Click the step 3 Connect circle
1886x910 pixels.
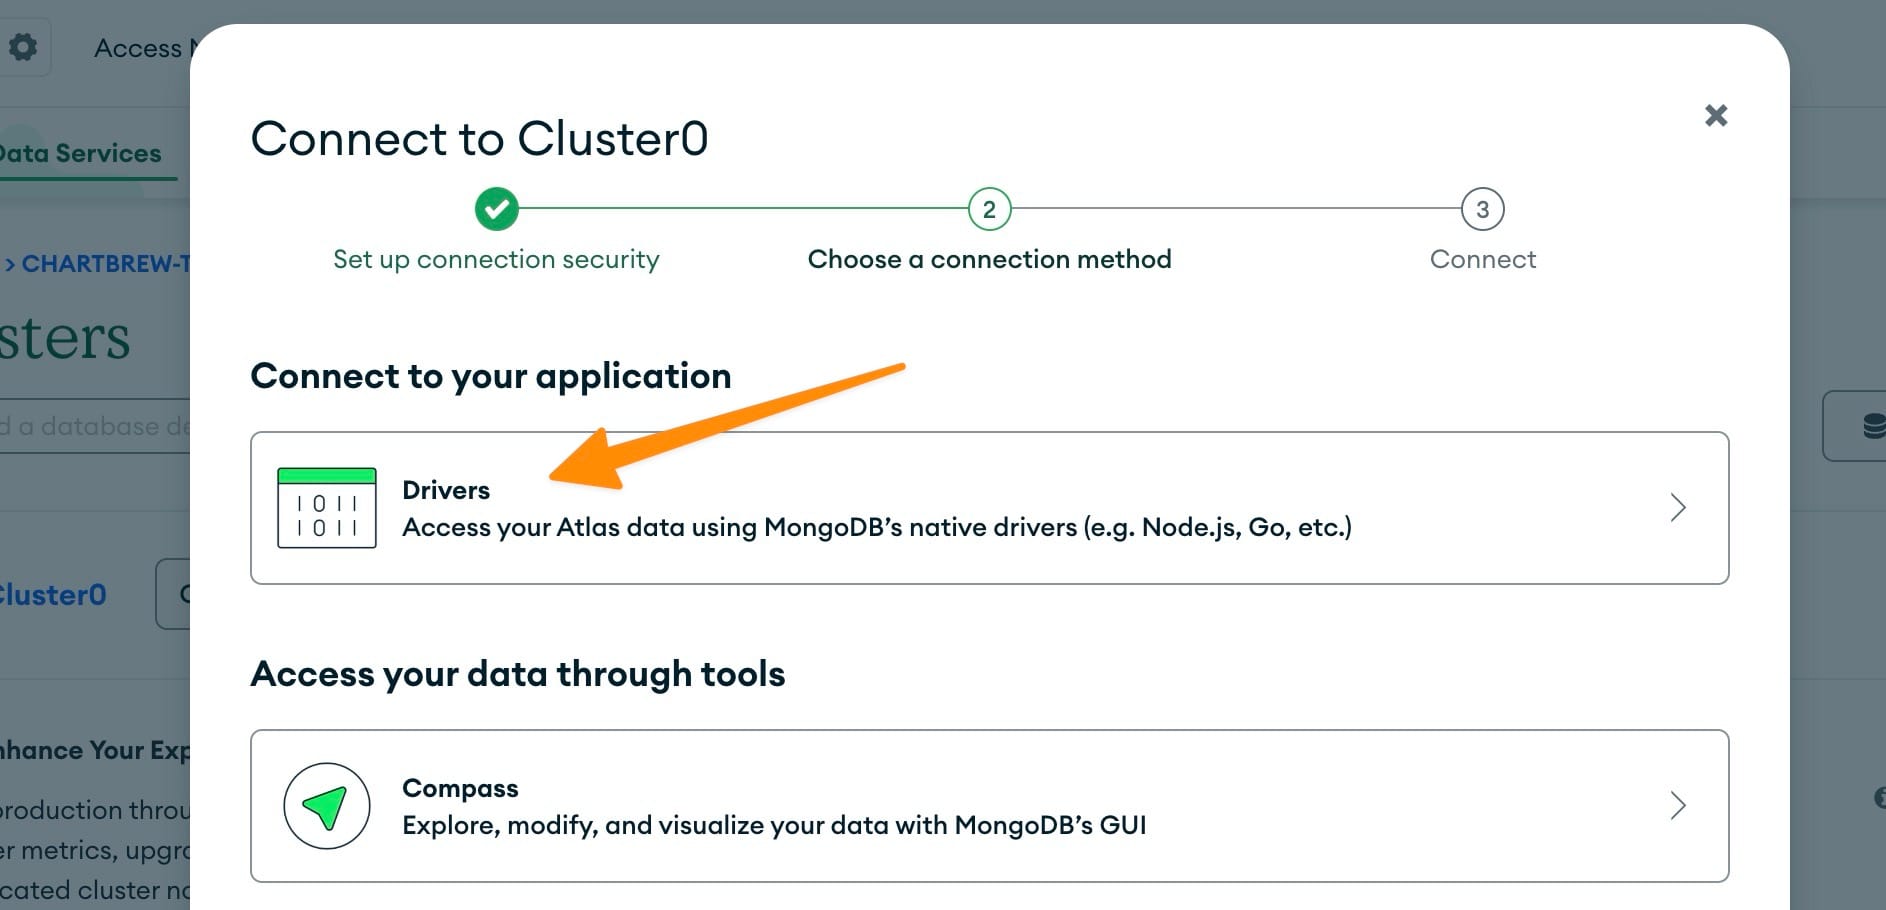pyautogui.click(x=1482, y=209)
